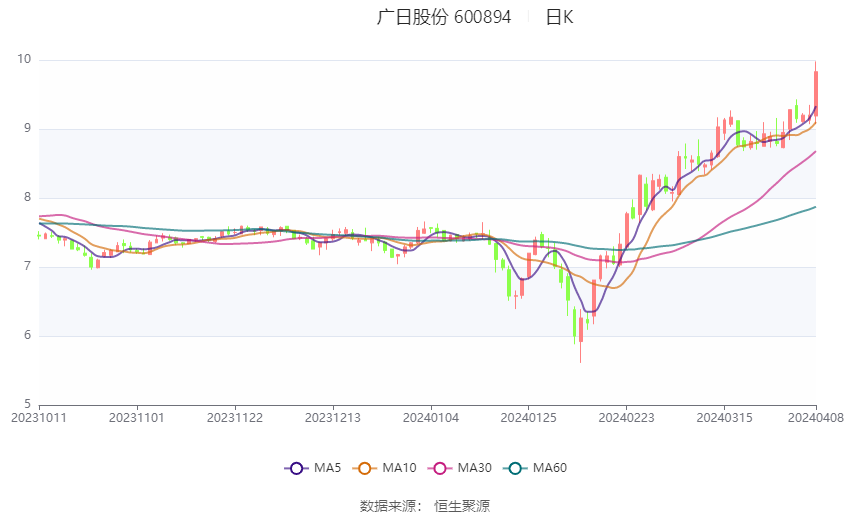Click the 20240223 x-axis date label
The image size is (850, 518).
(x=626, y=418)
